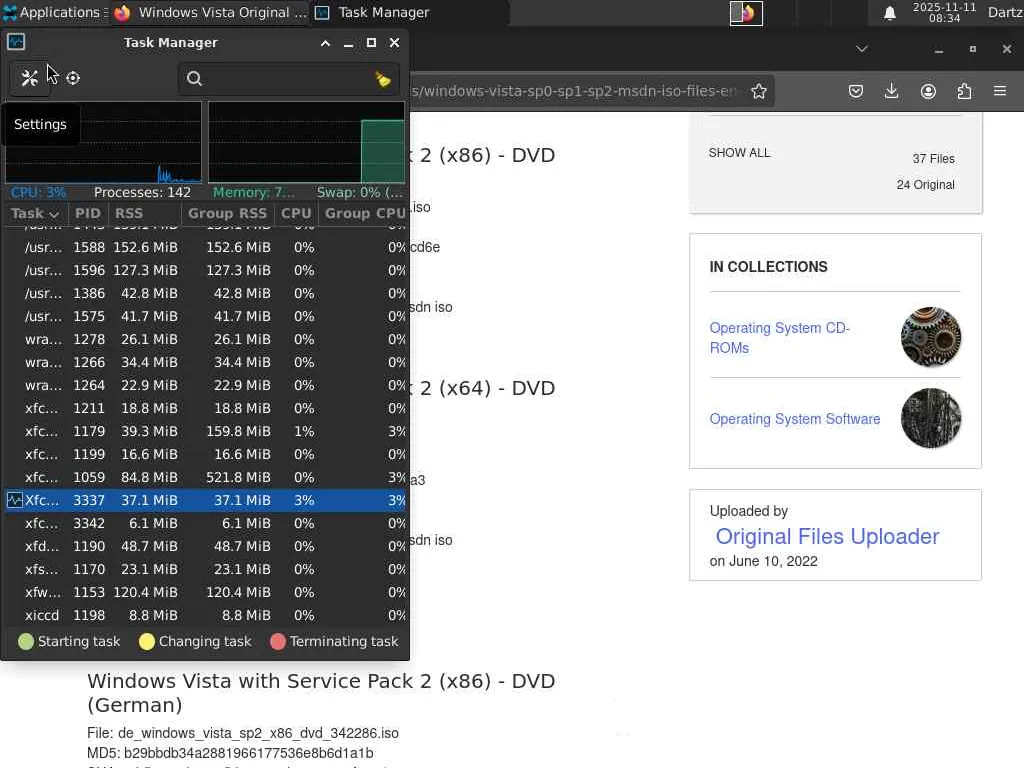Select process row with PID 1211
The image size is (1024, 768).
[x=206, y=408]
